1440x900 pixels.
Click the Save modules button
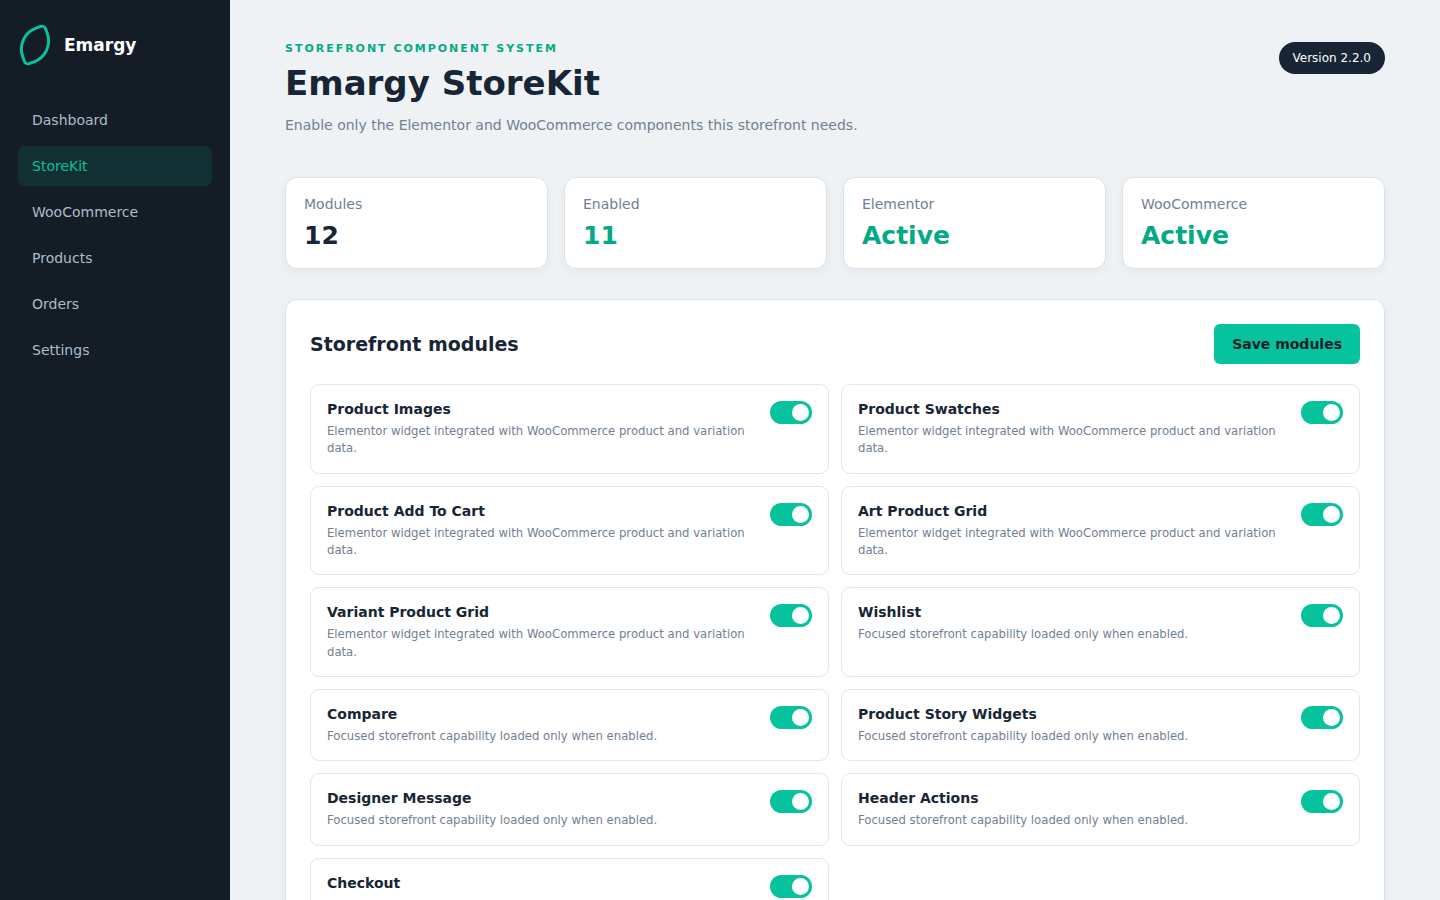coord(1286,344)
